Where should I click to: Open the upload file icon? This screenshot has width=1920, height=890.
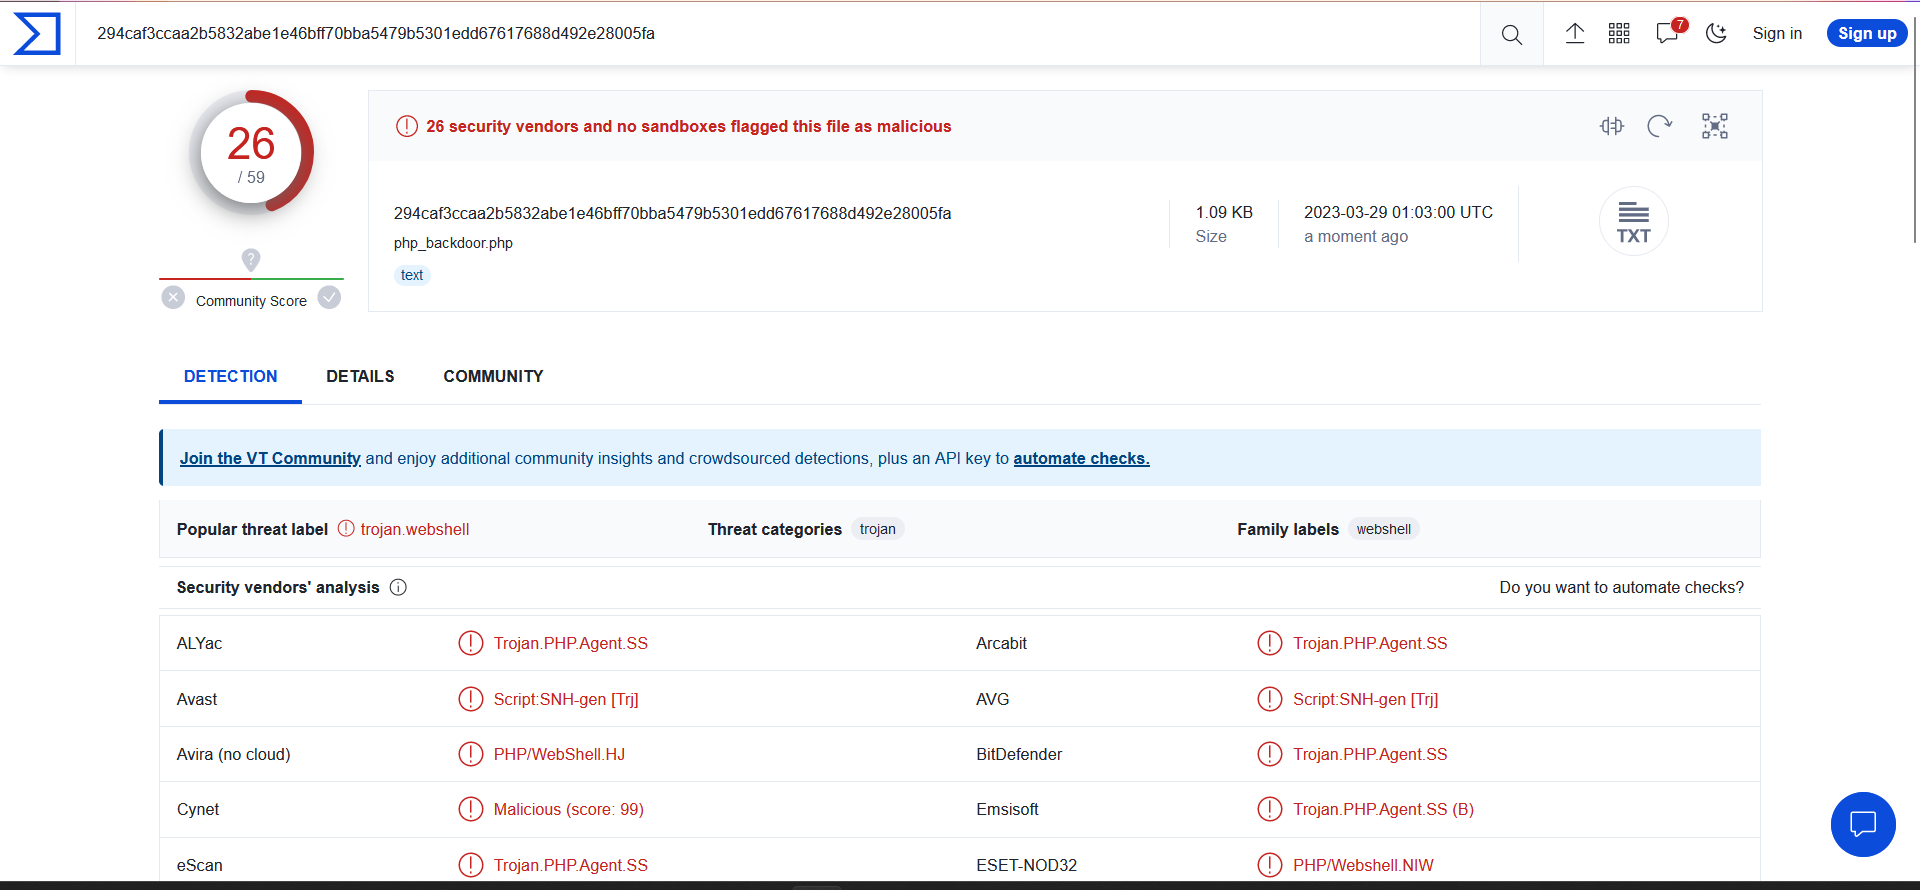tap(1575, 33)
